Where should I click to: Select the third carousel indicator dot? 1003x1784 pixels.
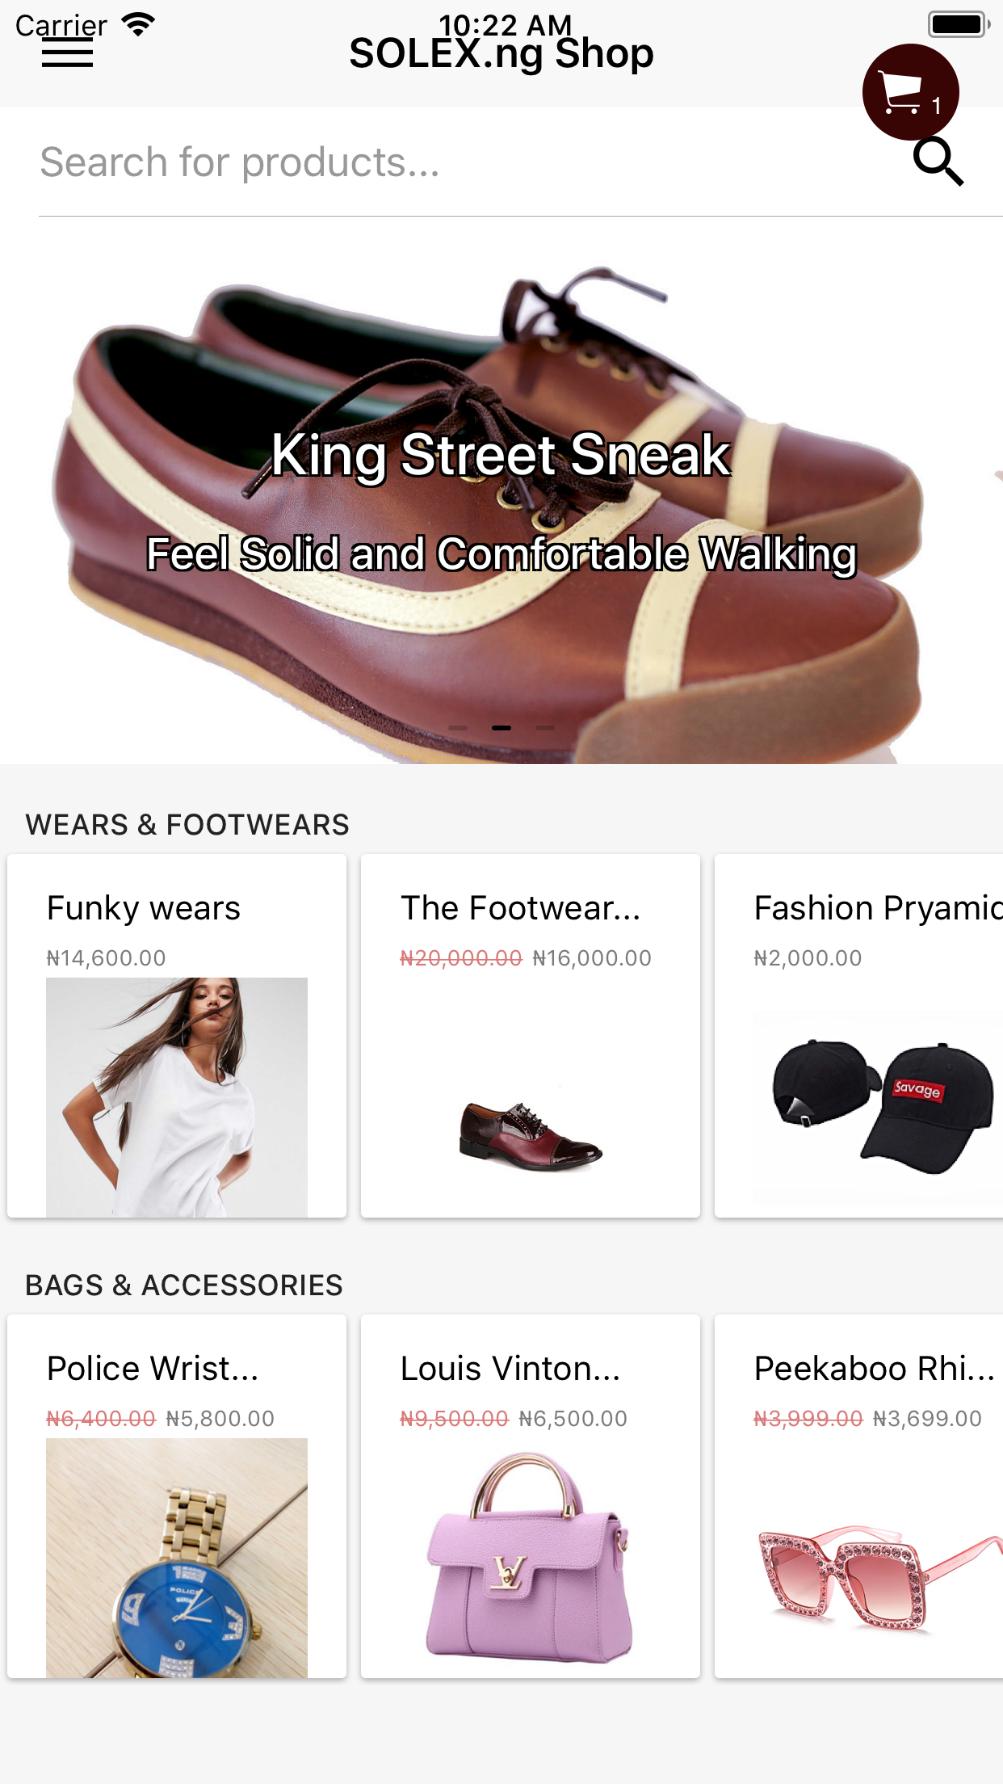pyautogui.click(x=545, y=728)
